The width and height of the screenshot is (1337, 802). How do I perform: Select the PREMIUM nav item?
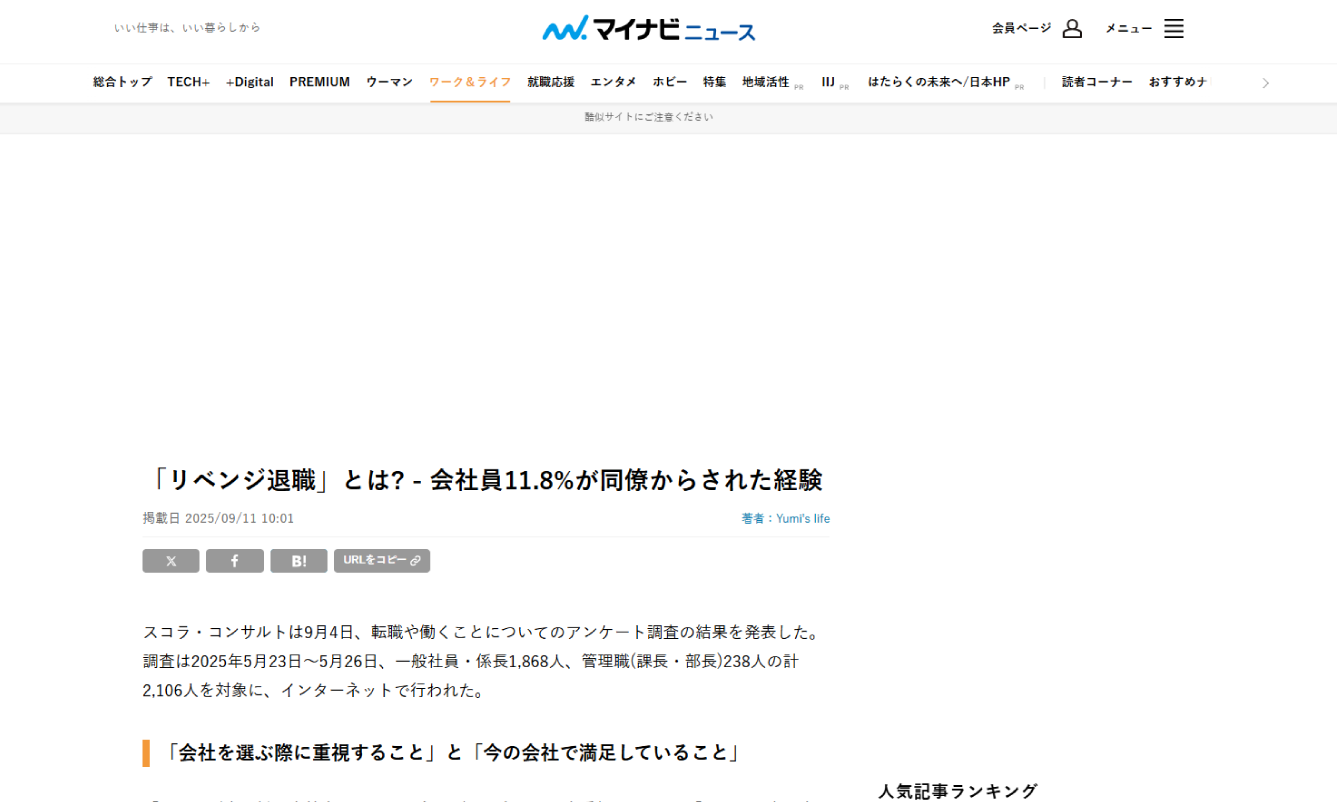[x=319, y=82]
